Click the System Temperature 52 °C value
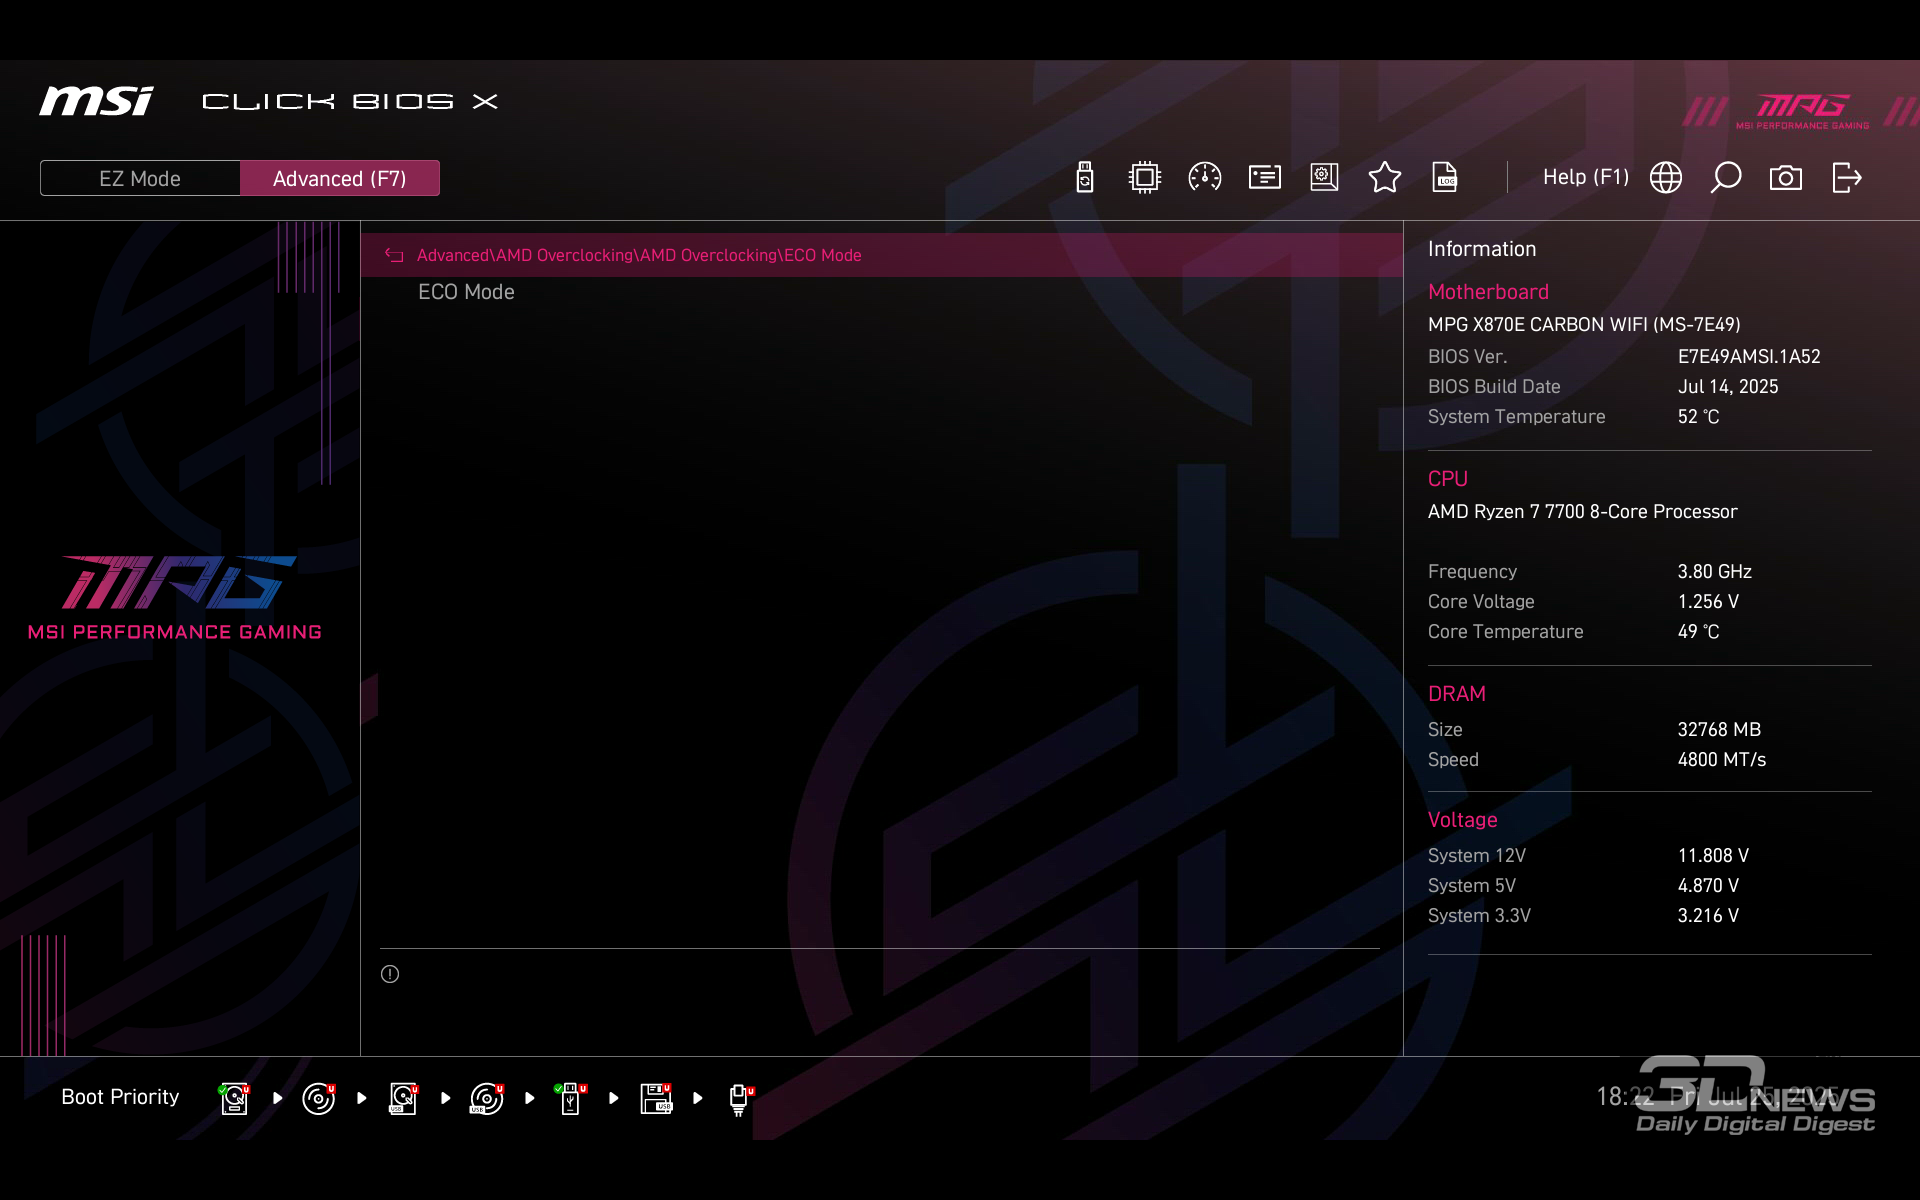1920x1200 pixels. click(x=1699, y=417)
